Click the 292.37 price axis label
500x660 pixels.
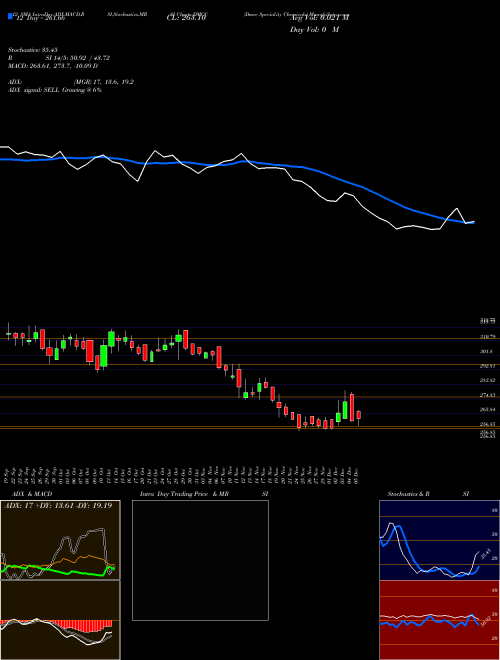tap(488, 366)
